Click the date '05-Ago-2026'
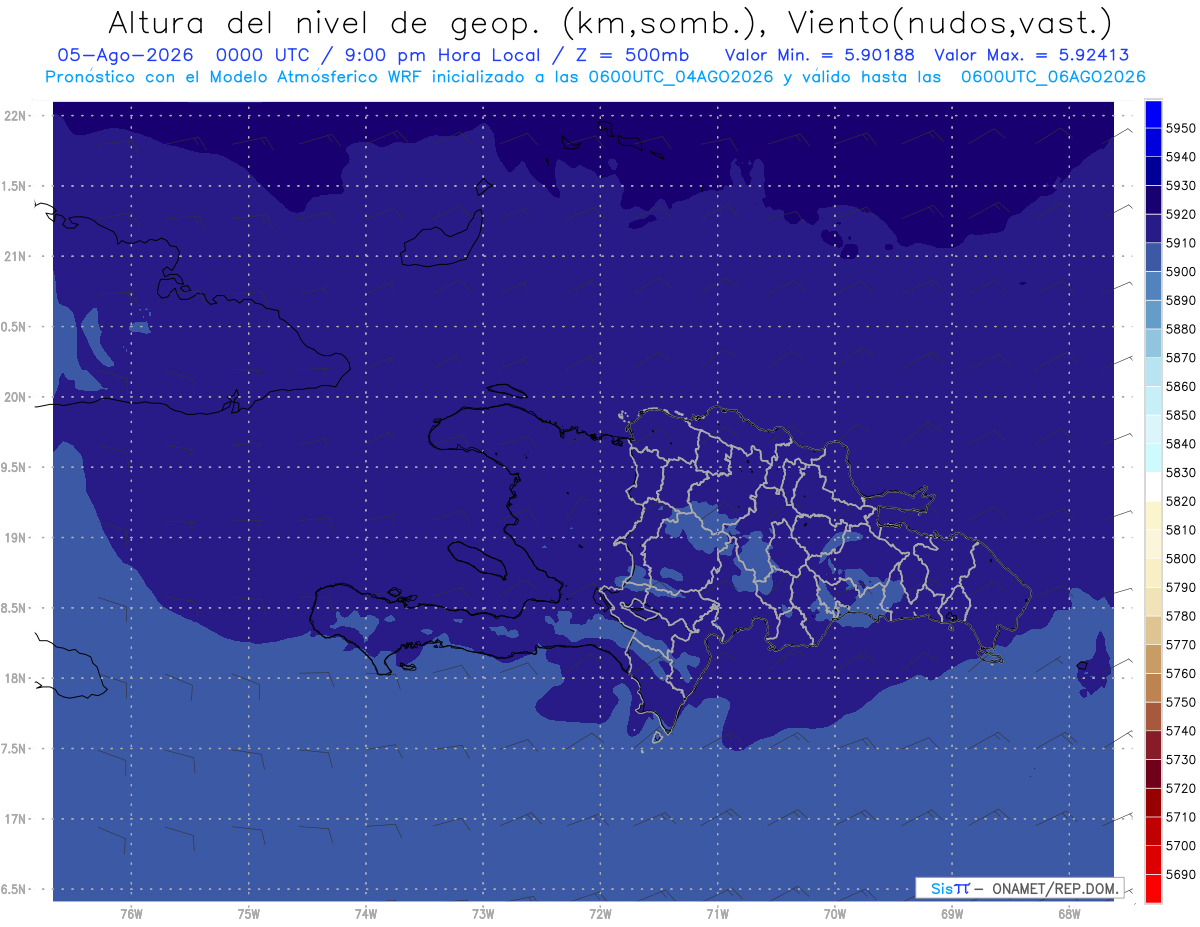This screenshot has height=927, width=1200. point(126,55)
